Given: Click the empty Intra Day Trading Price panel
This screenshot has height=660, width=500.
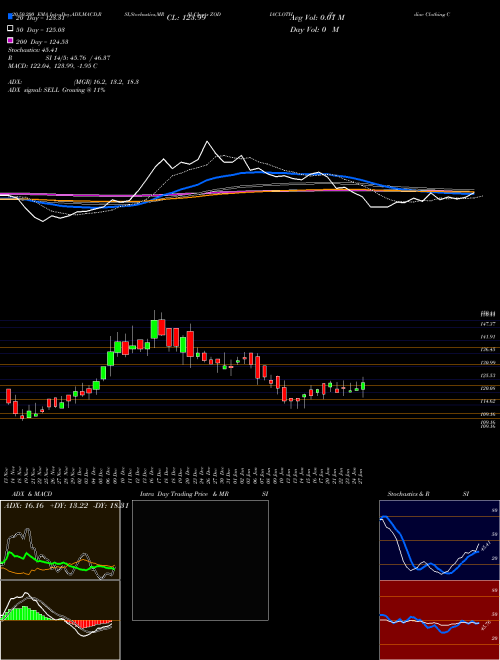Looking at the screenshot, I should click(x=200, y=560).
